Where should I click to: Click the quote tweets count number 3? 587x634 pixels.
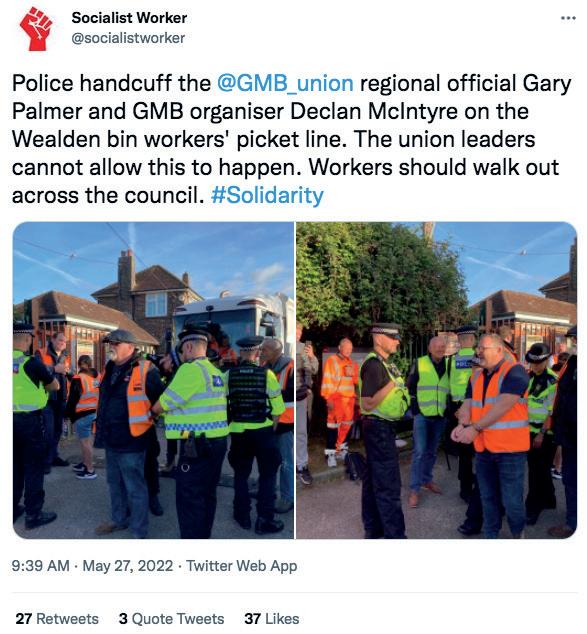click(123, 619)
